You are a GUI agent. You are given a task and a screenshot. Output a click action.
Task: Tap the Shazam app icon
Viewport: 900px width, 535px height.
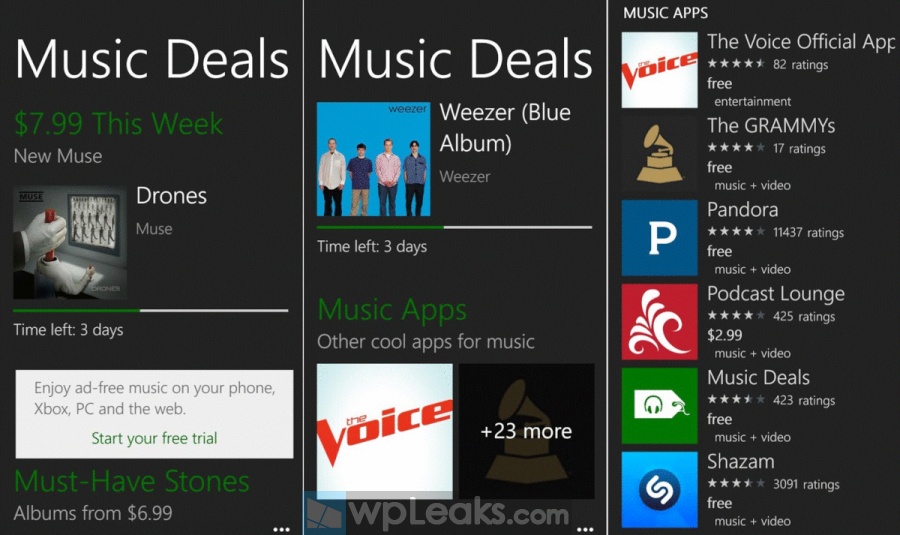660,490
